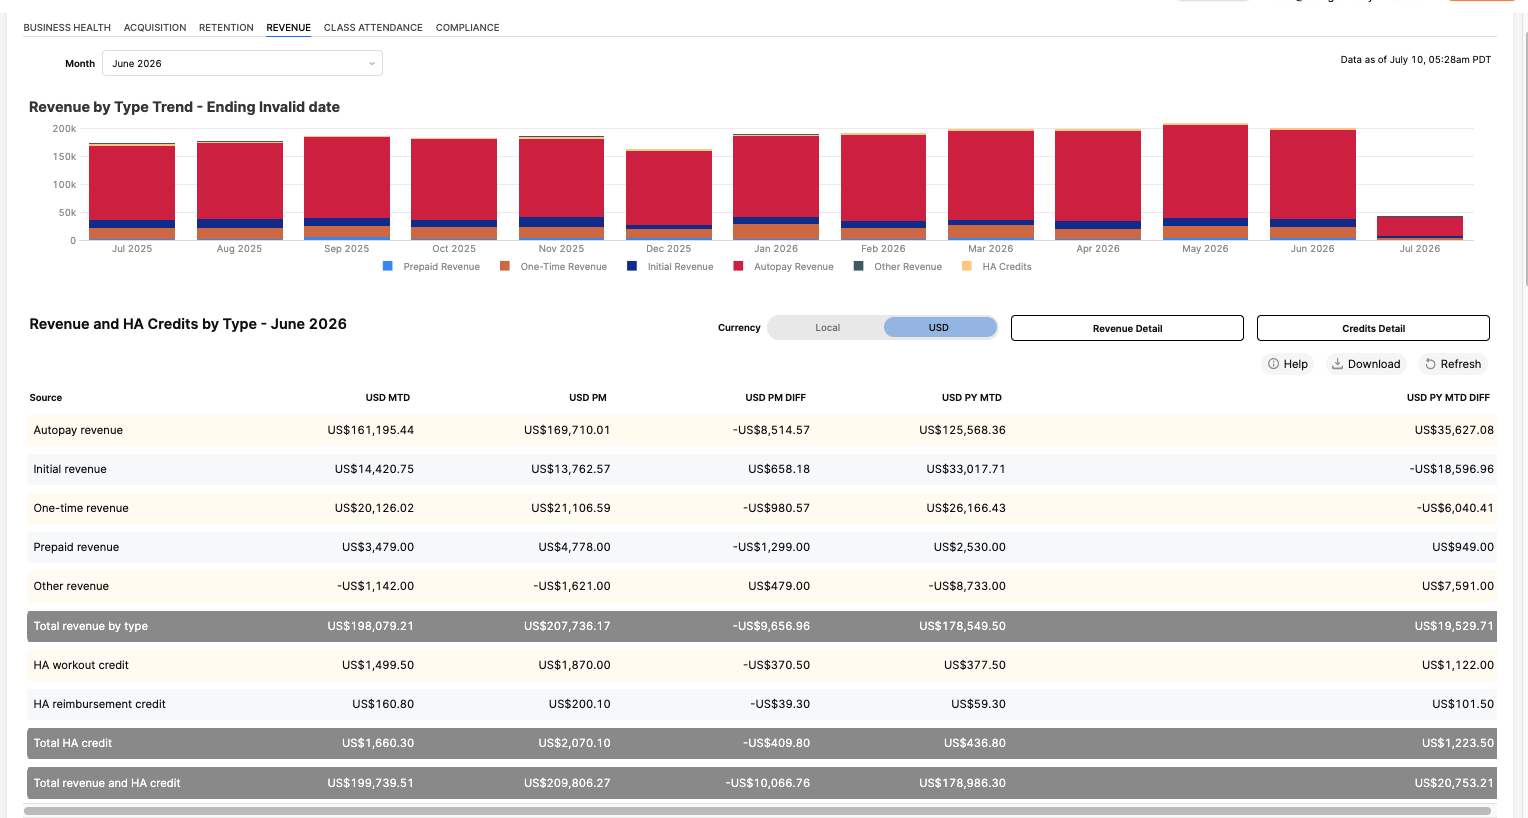Select the Revenue tab
The image size is (1528, 818).
[x=288, y=28]
